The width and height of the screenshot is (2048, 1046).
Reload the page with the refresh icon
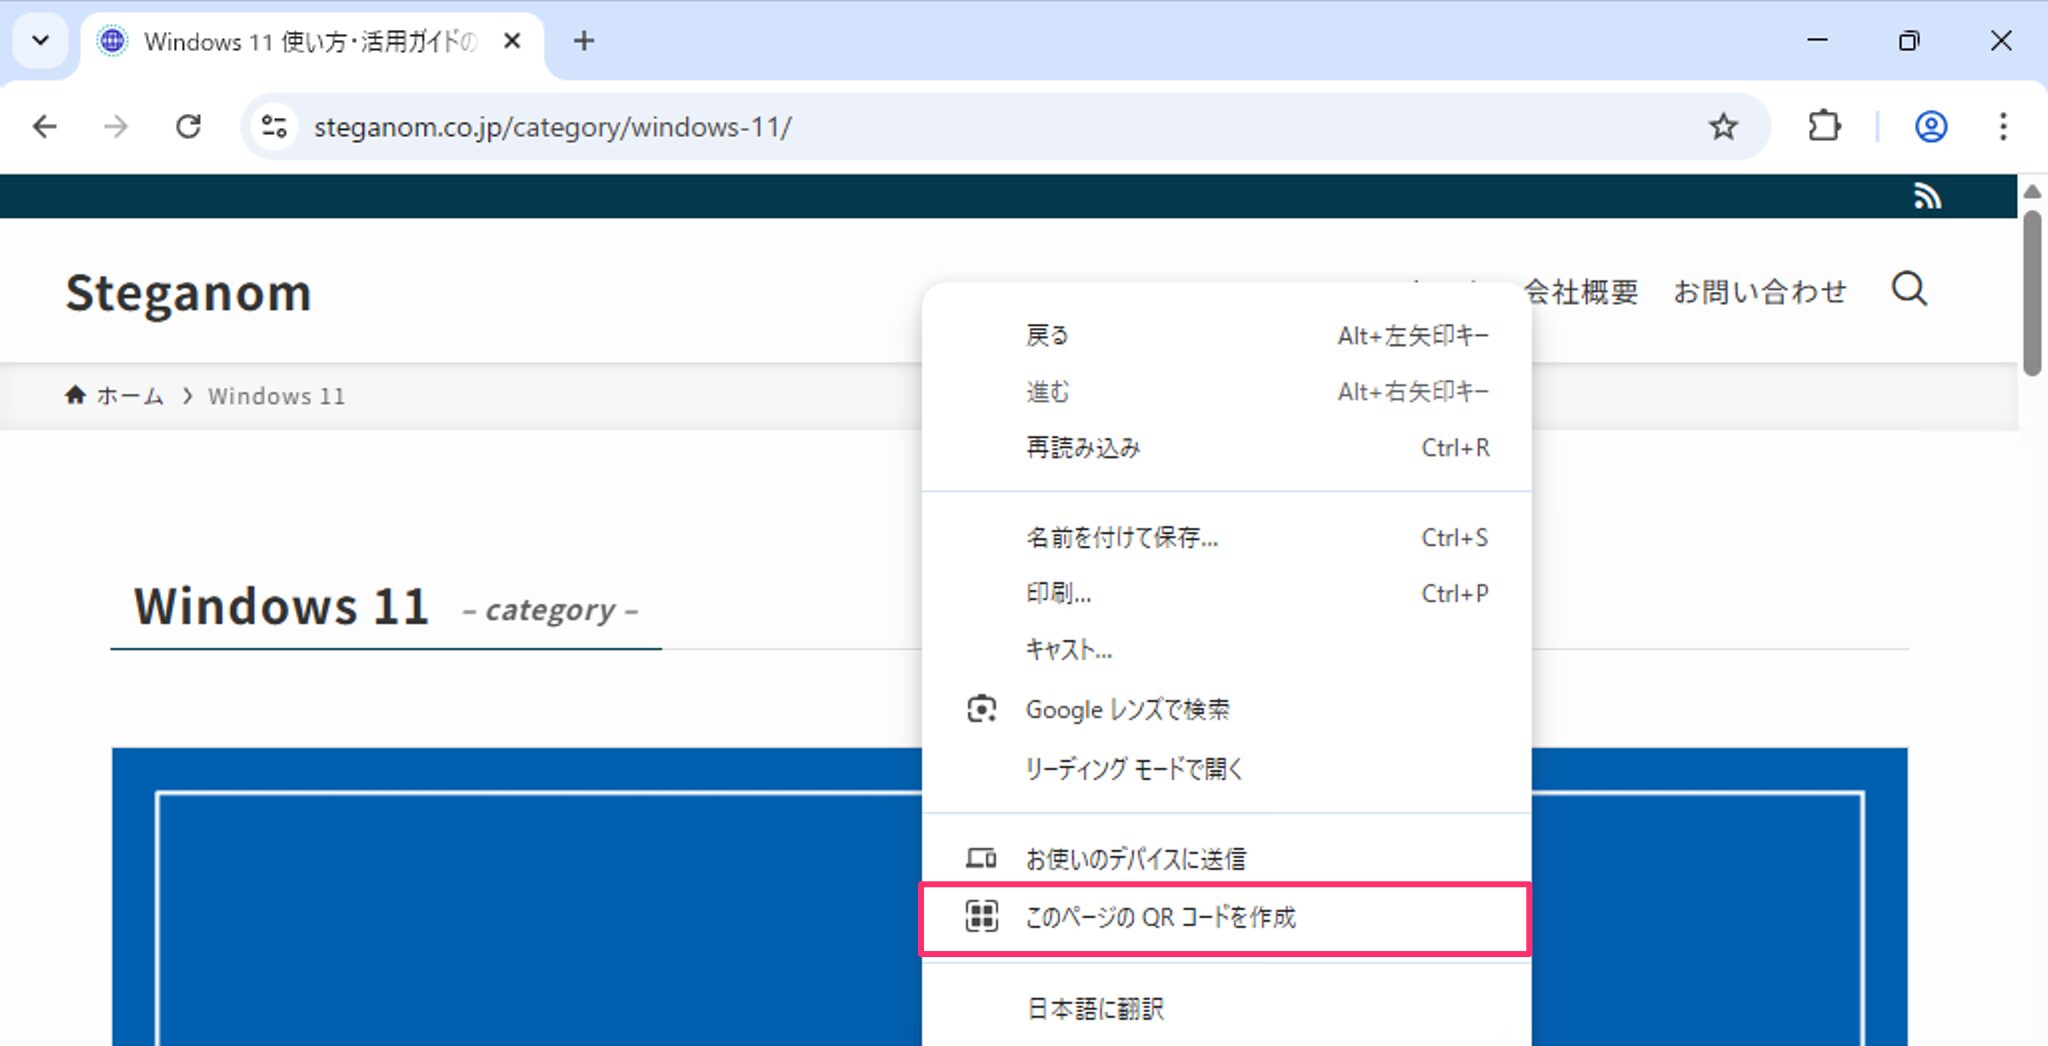click(189, 126)
